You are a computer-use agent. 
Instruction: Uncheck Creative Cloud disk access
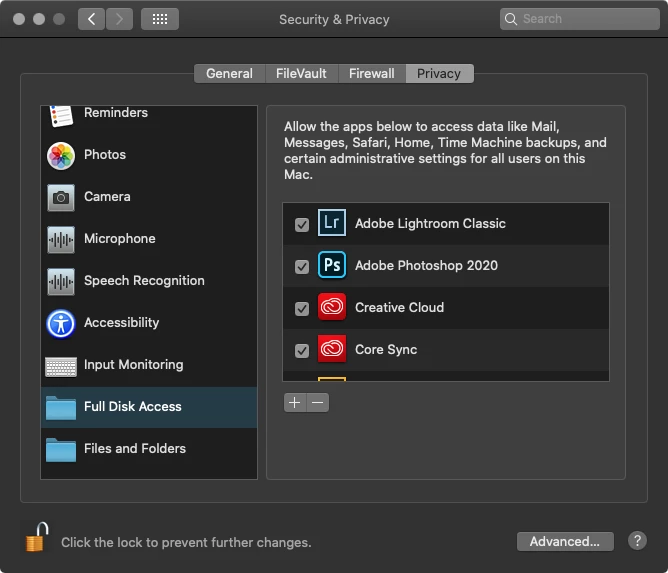pos(302,308)
